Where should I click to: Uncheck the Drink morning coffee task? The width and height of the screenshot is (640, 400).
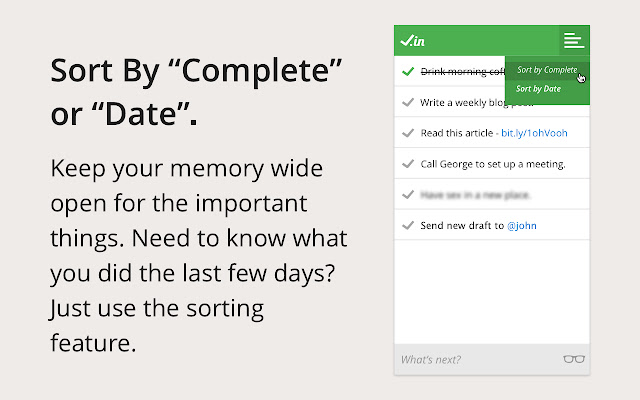(407, 72)
